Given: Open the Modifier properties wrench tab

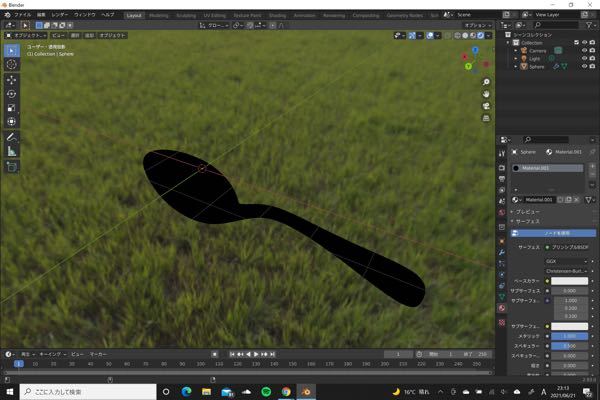Looking at the screenshot, I should 502,252.
